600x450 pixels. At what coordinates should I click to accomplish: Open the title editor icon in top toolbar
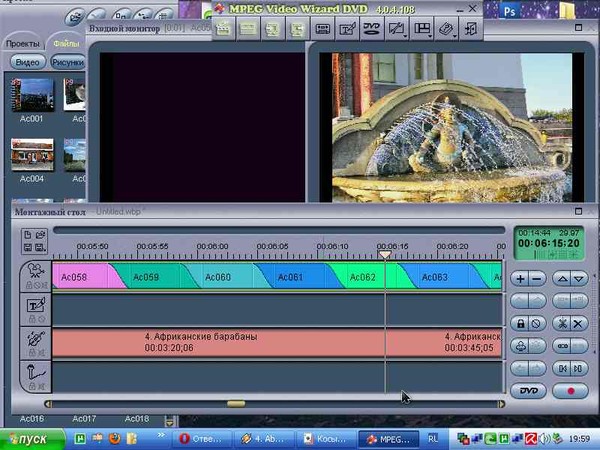347,29
